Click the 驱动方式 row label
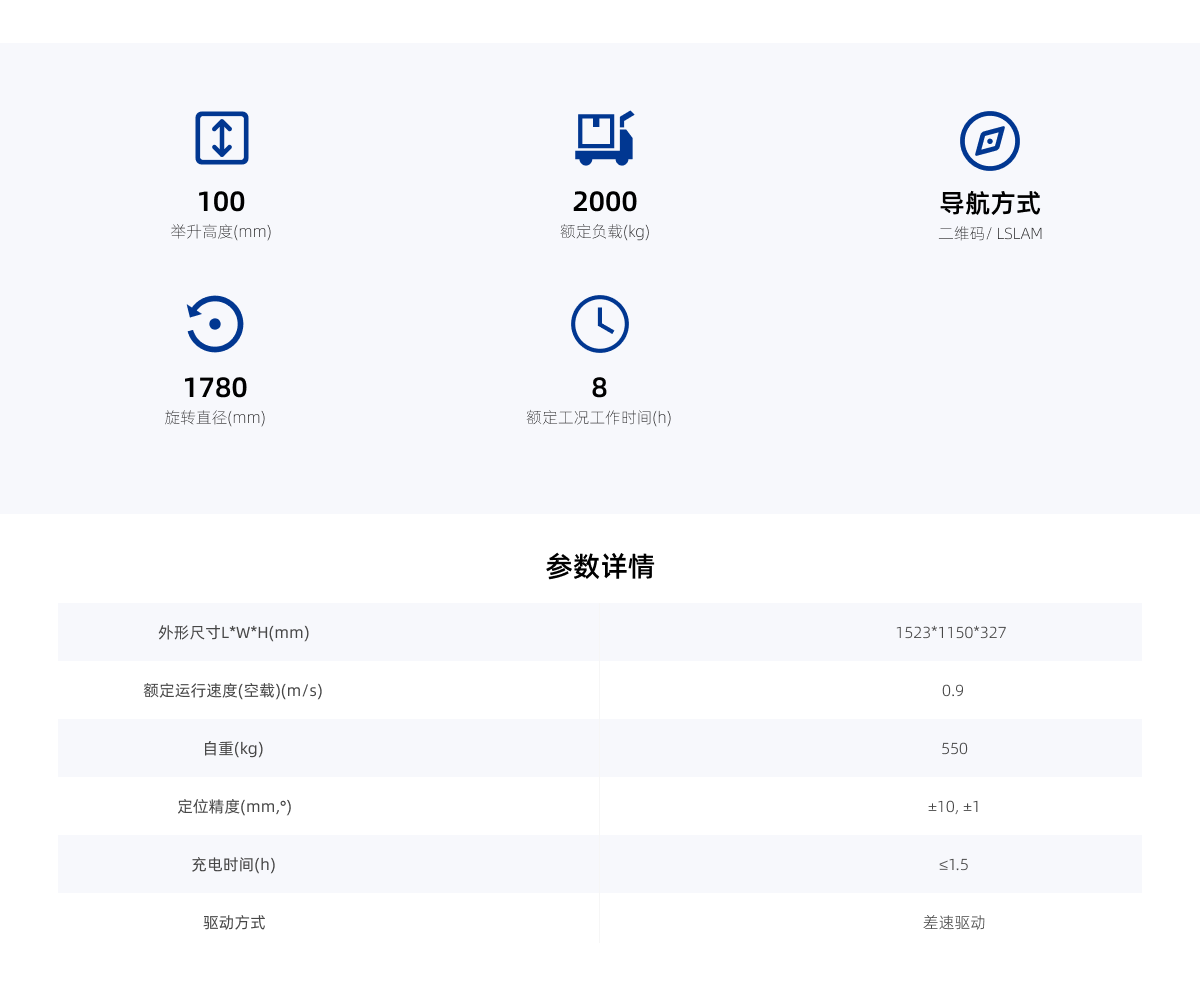The image size is (1200, 996). pyautogui.click(x=234, y=922)
